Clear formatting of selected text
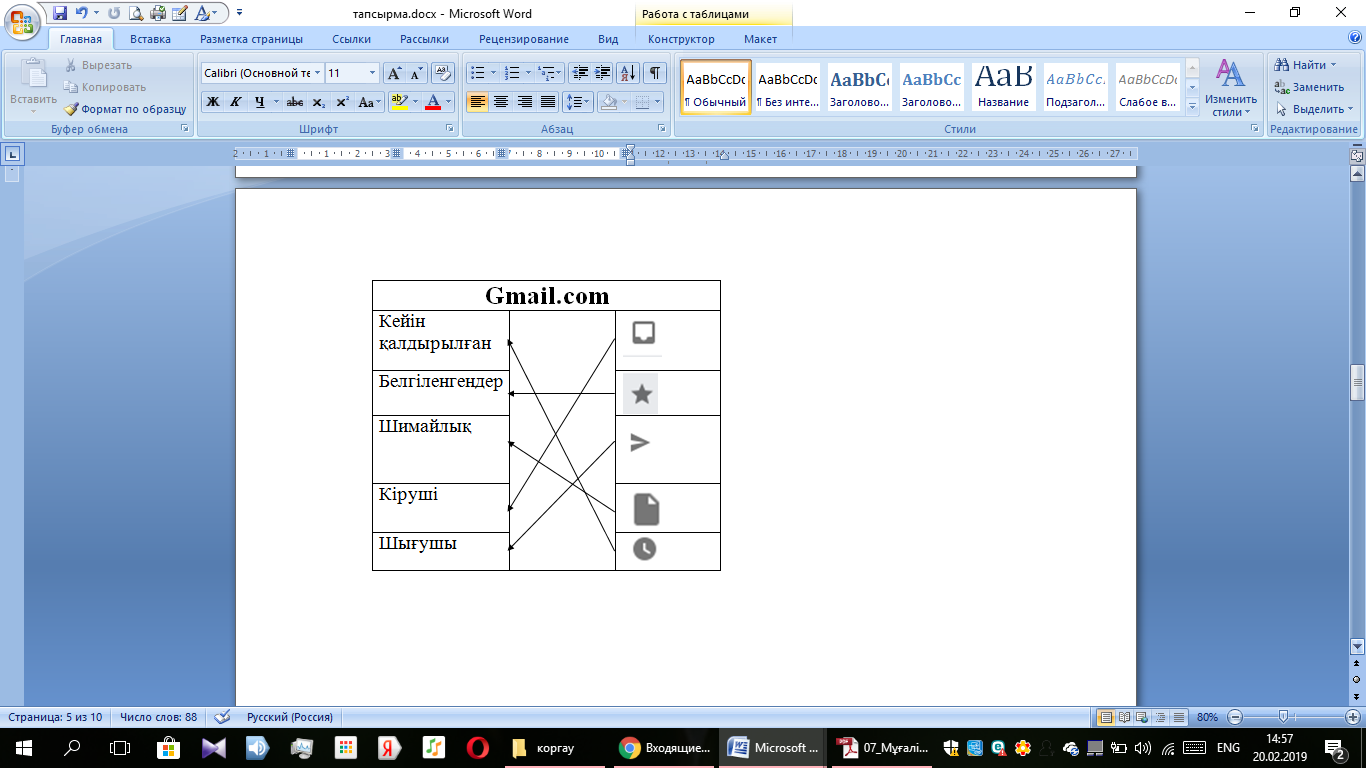Viewport: 1366px width, 768px height. tap(443, 73)
